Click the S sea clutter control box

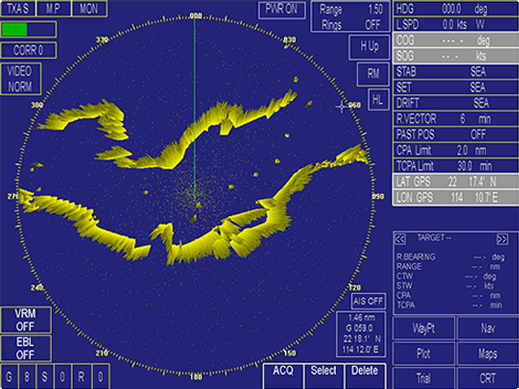(x=45, y=377)
